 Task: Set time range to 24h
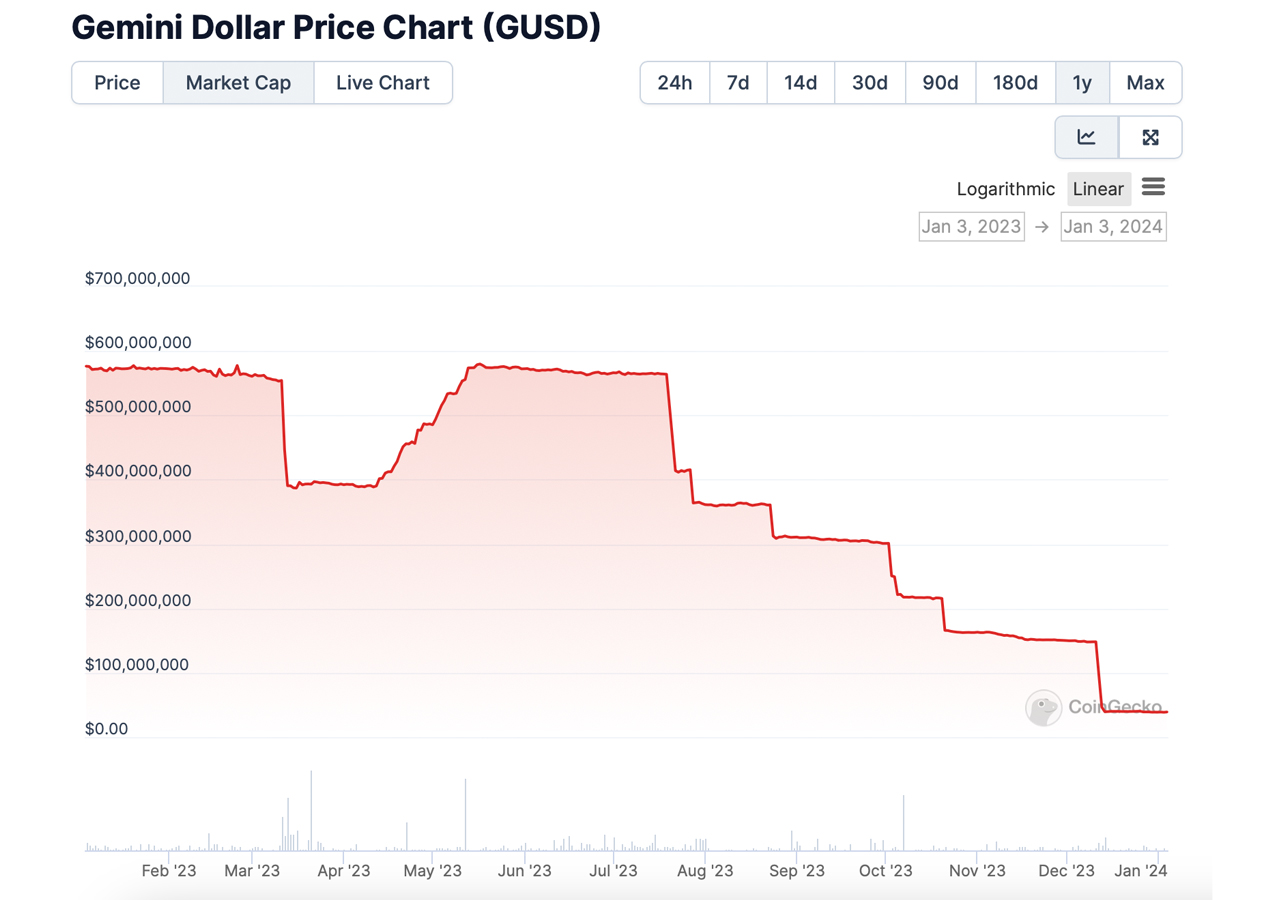(x=675, y=83)
